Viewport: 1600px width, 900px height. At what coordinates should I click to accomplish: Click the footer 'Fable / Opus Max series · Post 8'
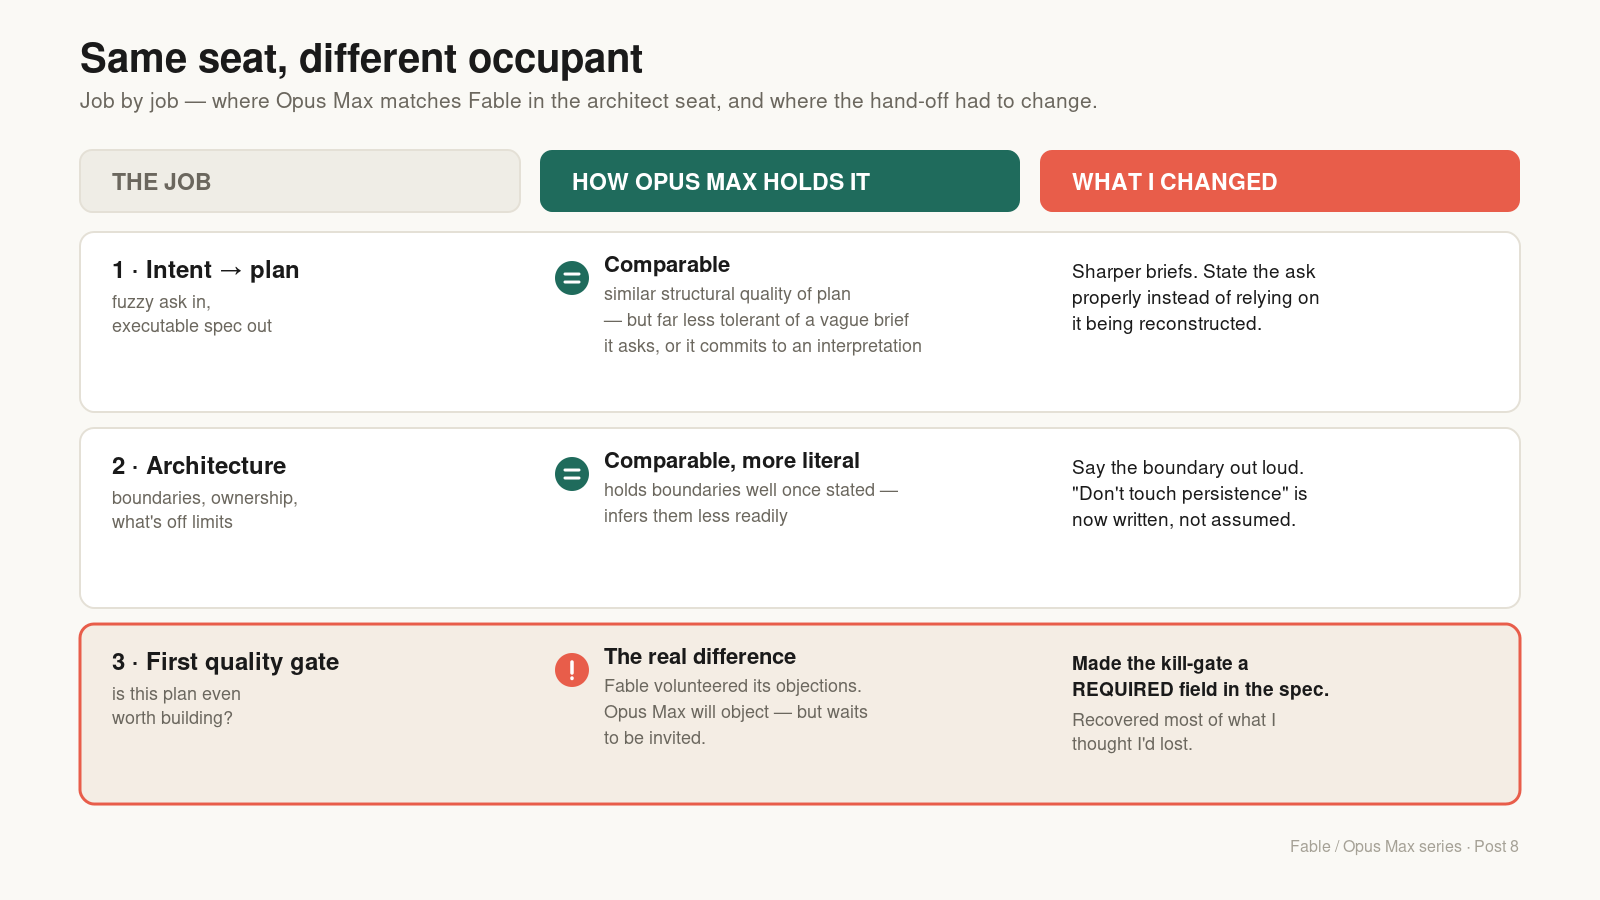click(1404, 846)
